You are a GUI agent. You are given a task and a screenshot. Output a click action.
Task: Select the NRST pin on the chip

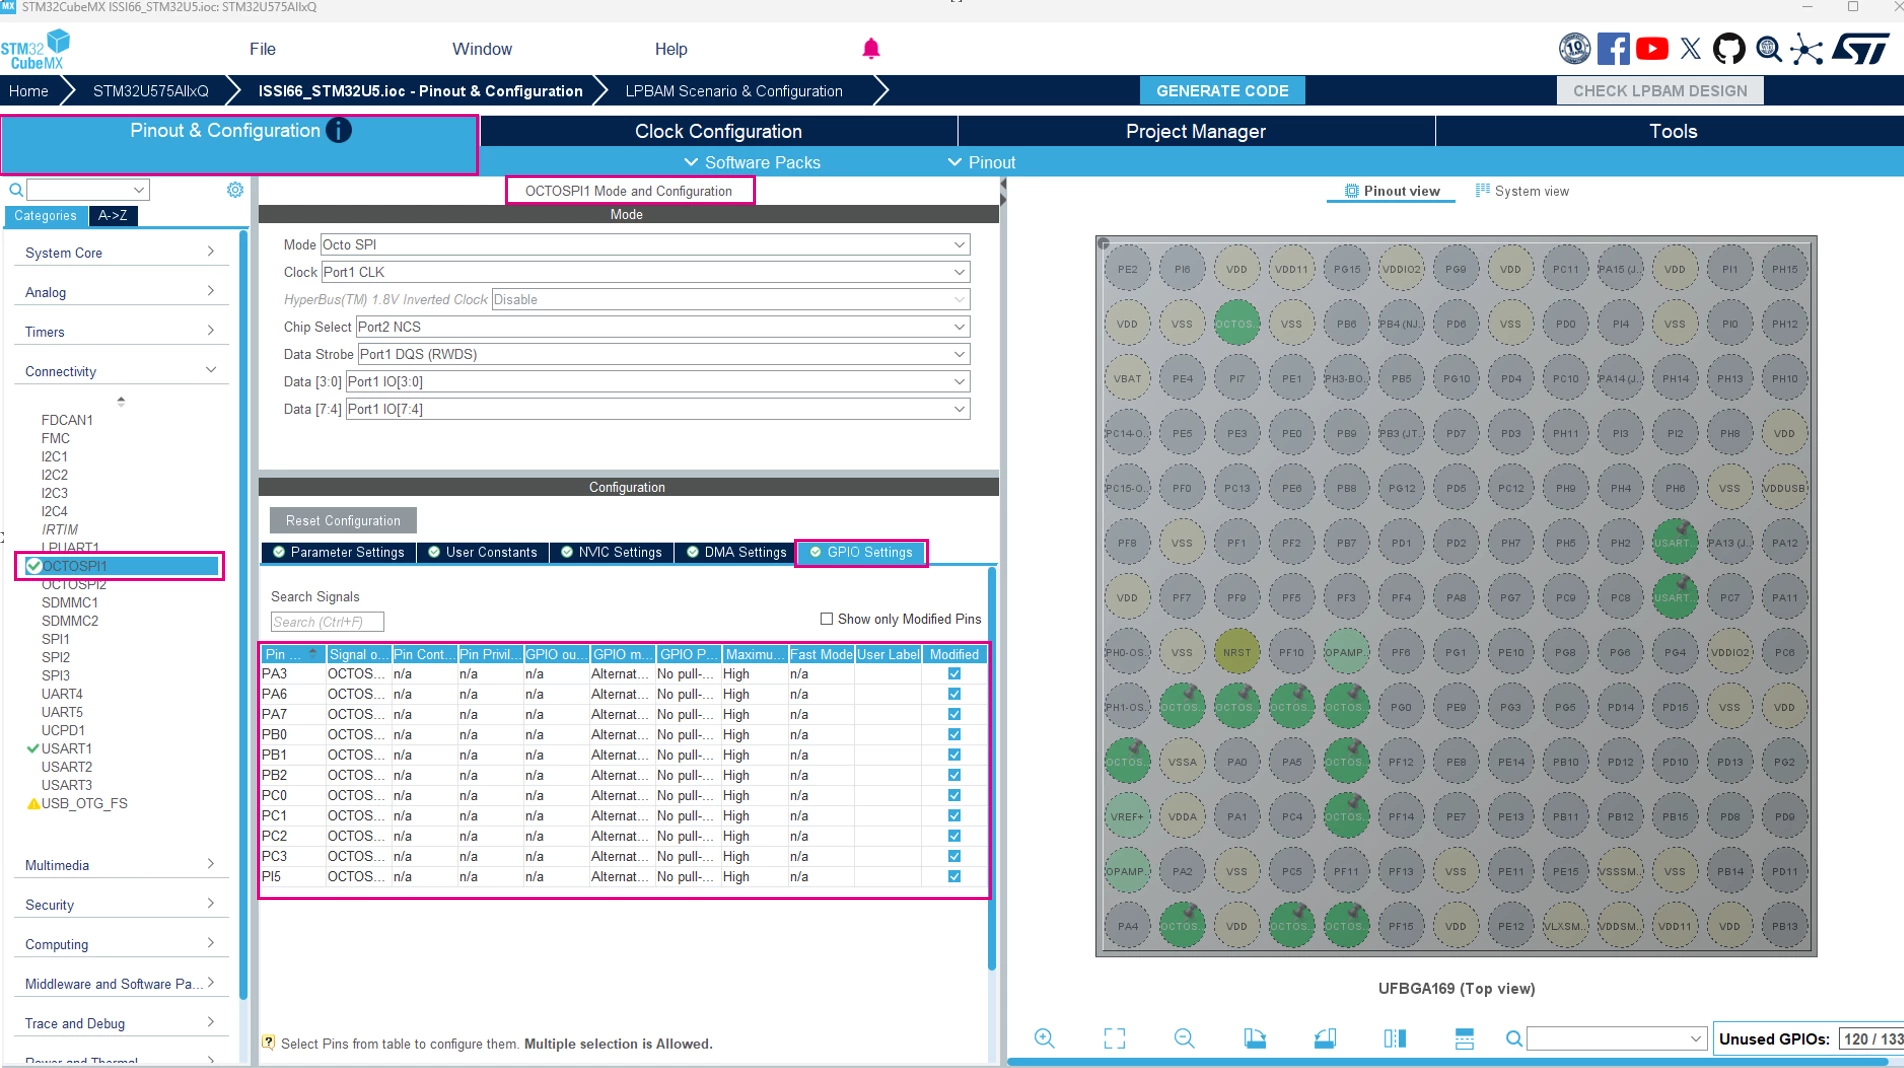[1237, 652]
